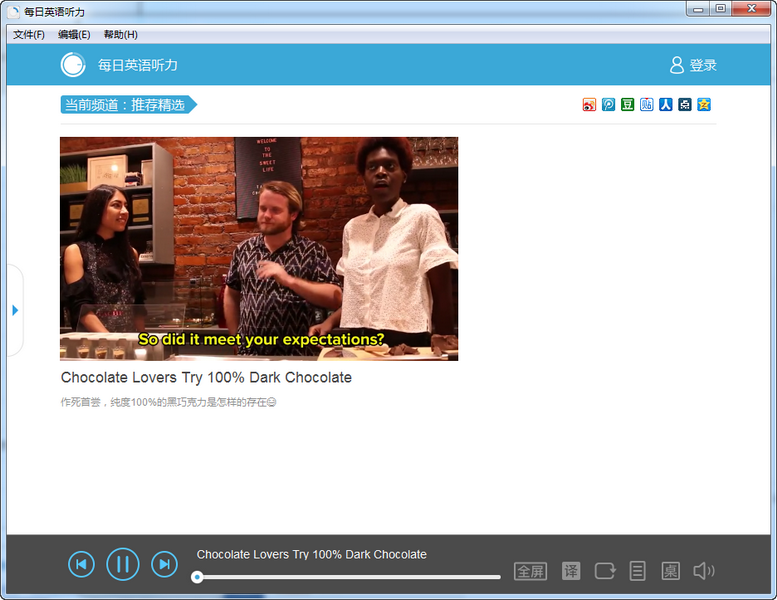Image resolution: width=777 pixels, height=600 pixels.
Task: Click the playback progress slider track
Action: (350, 577)
